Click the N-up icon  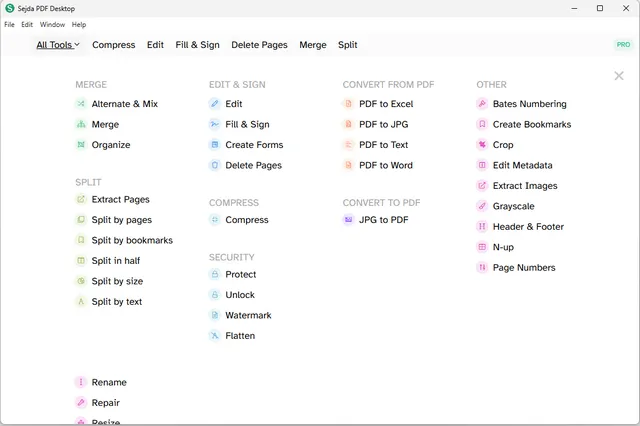pyautogui.click(x=482, y=247)
